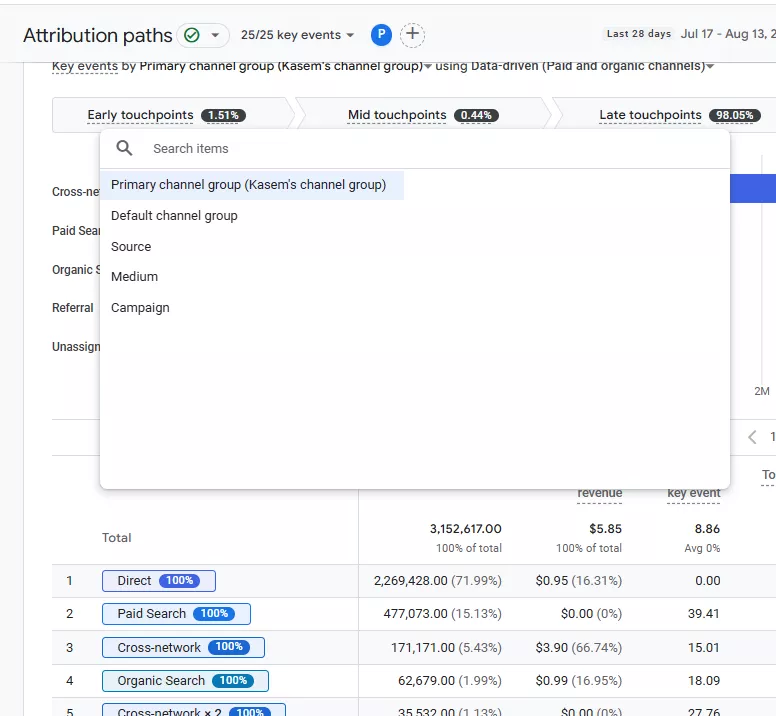The height and width of the screenshot is (716, 776).
Task: Choose Default channel group option
Action: coord(174,216)
